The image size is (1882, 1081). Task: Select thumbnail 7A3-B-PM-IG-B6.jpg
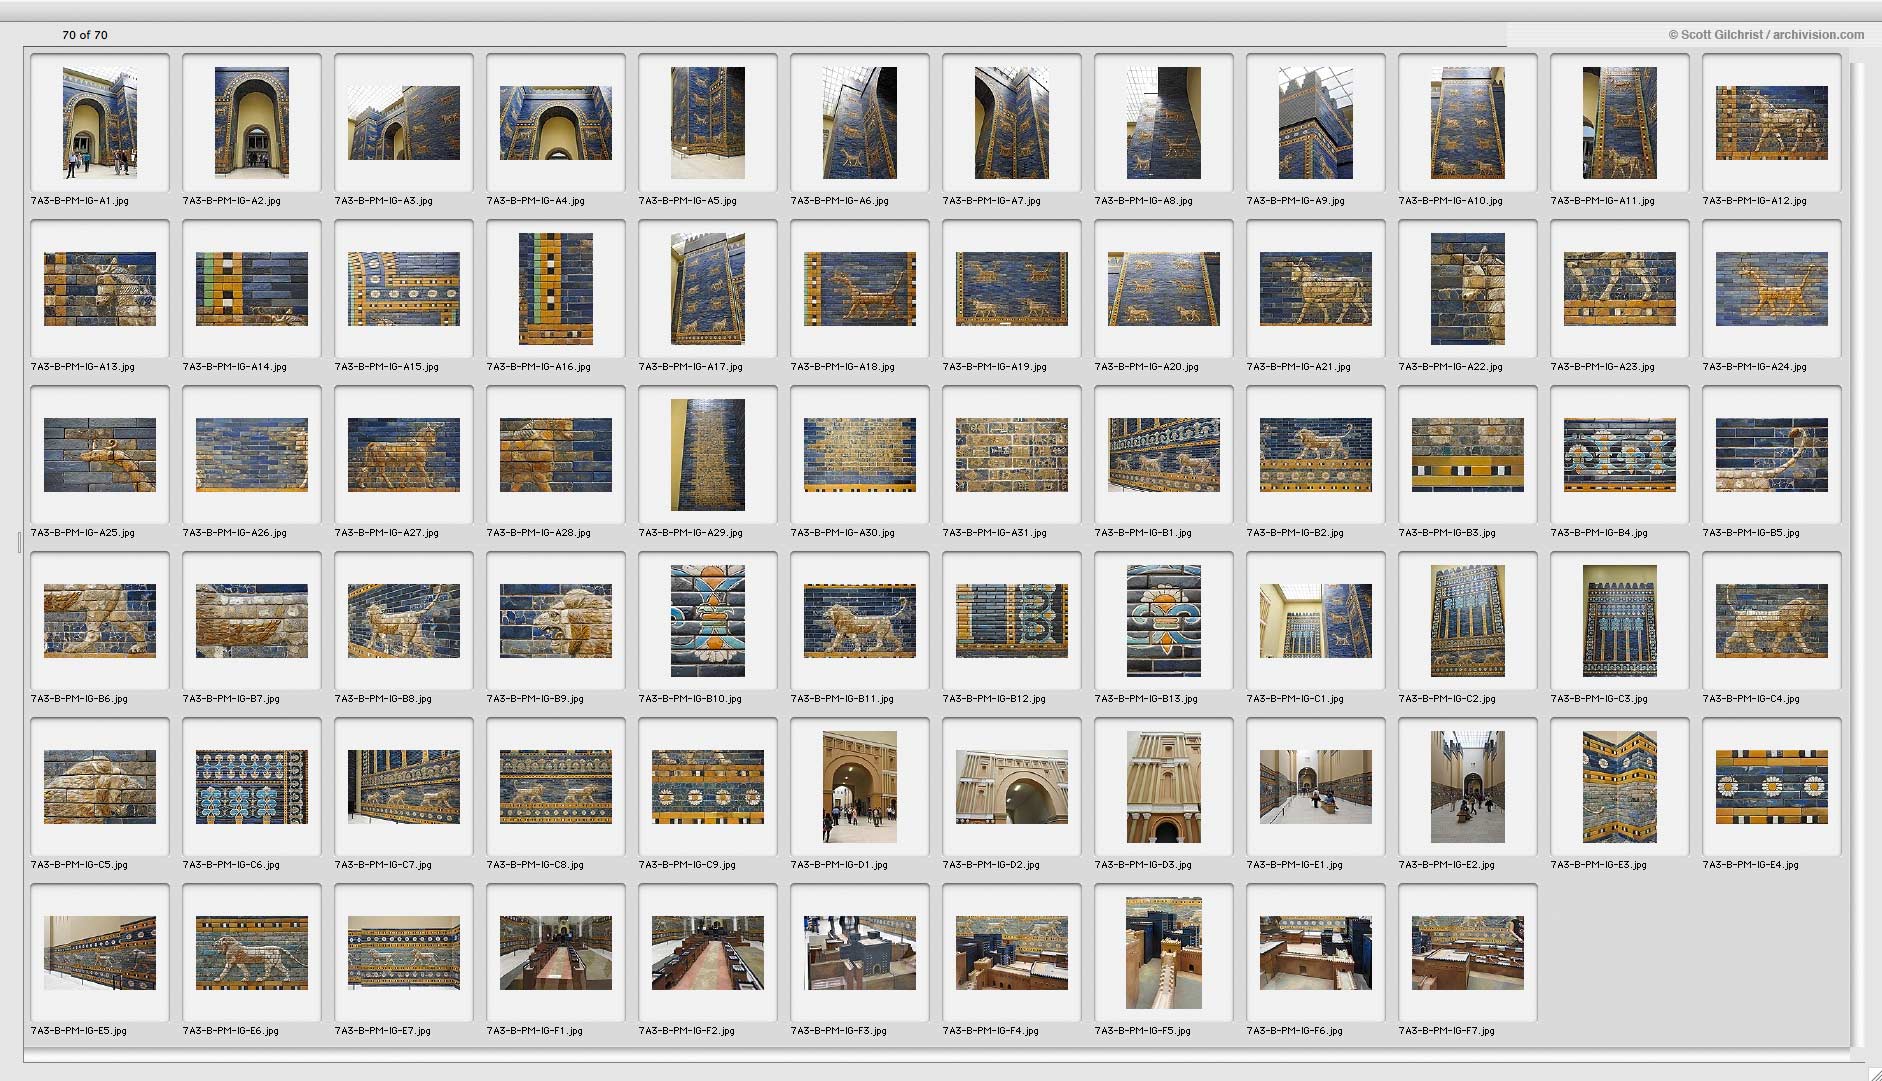pos(100,621)
